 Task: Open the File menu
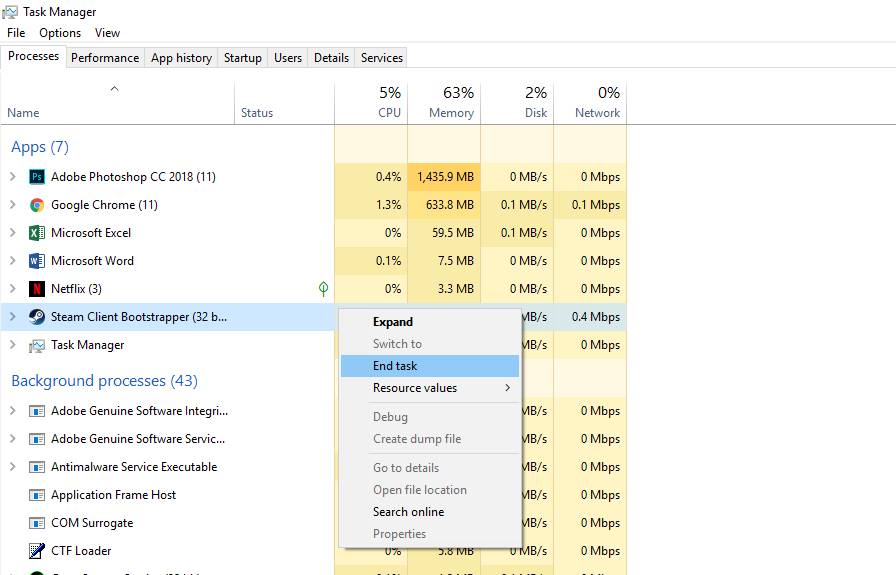pyautogui.click(x=16, y=33)
